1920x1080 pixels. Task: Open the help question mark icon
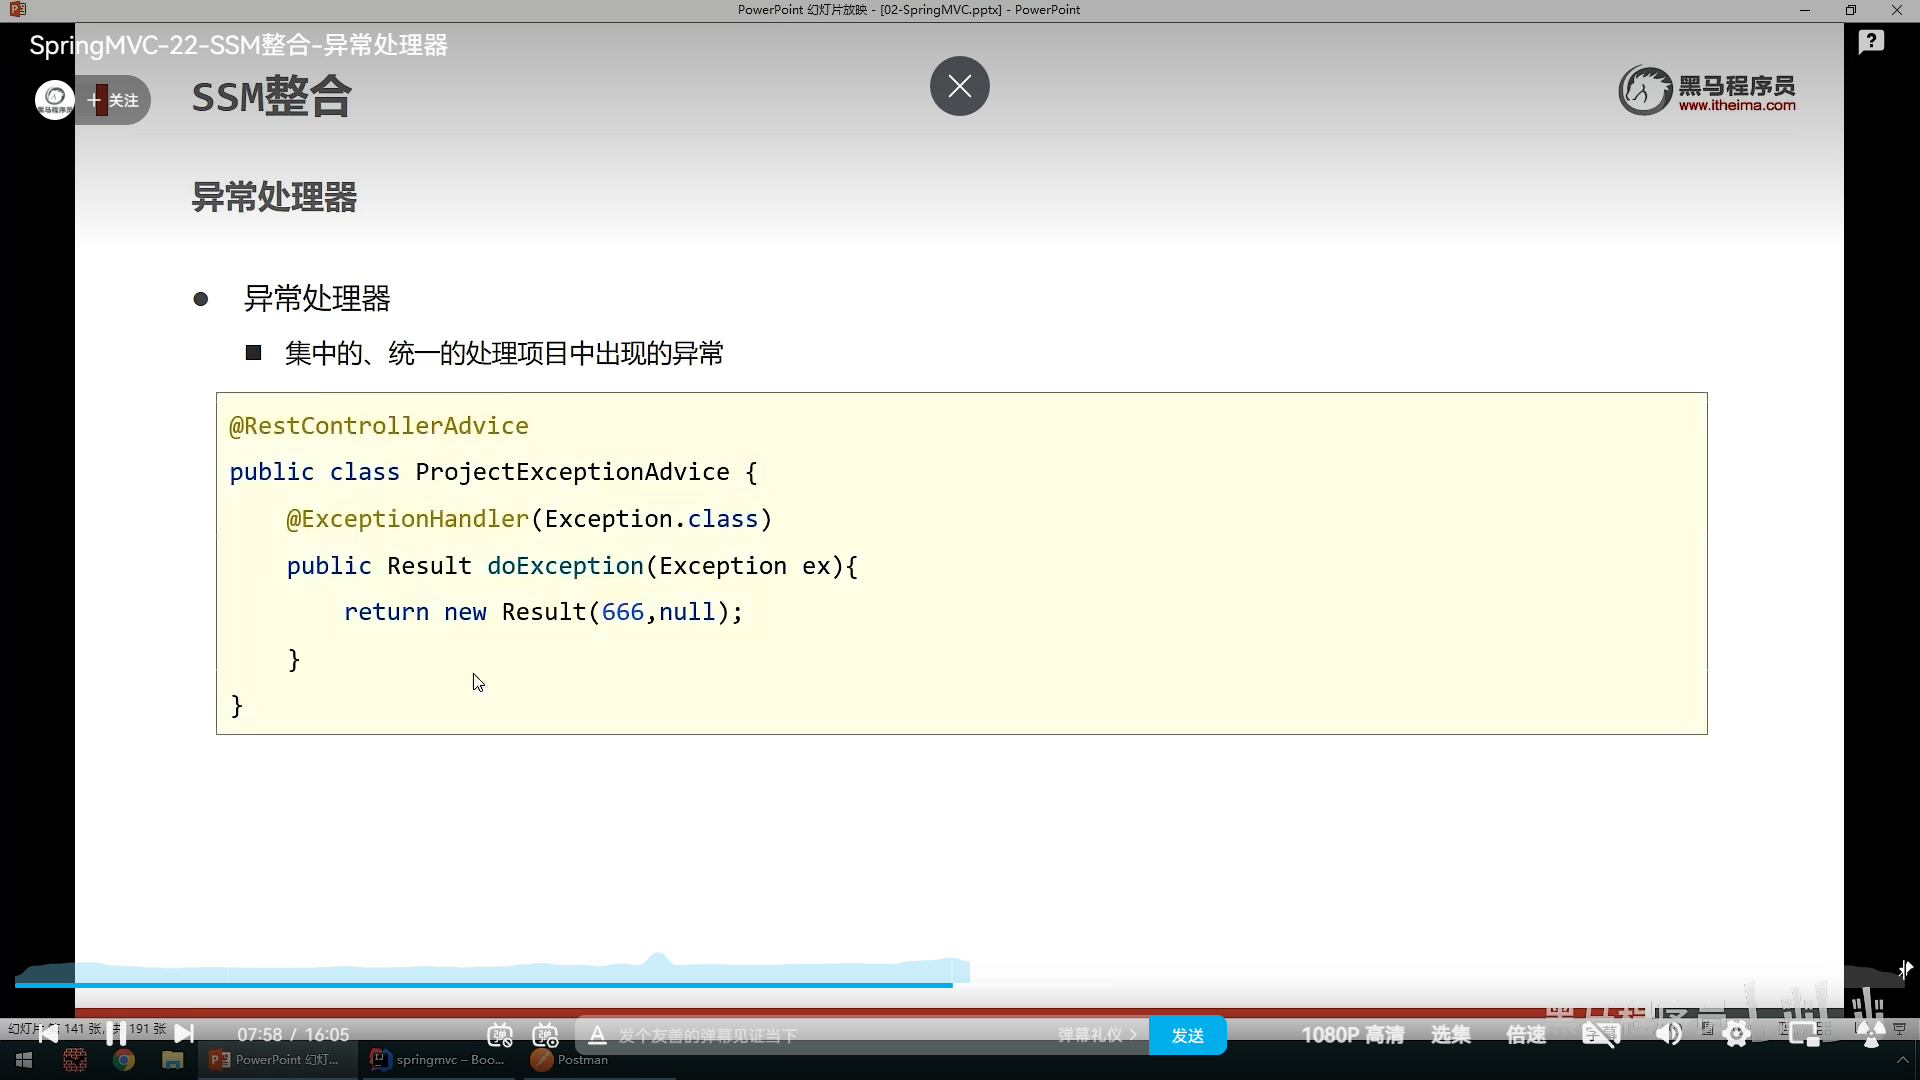[x=1871, y=42]
